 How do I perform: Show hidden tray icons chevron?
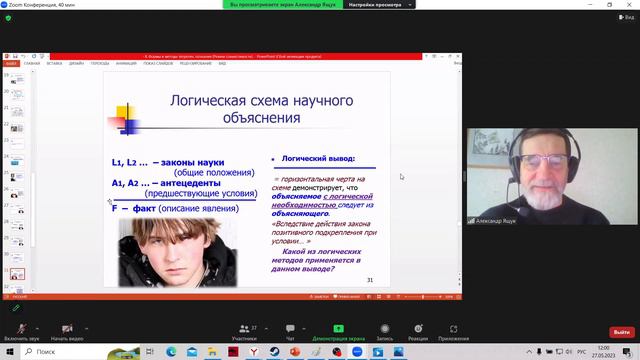click(x=529, y=351)
